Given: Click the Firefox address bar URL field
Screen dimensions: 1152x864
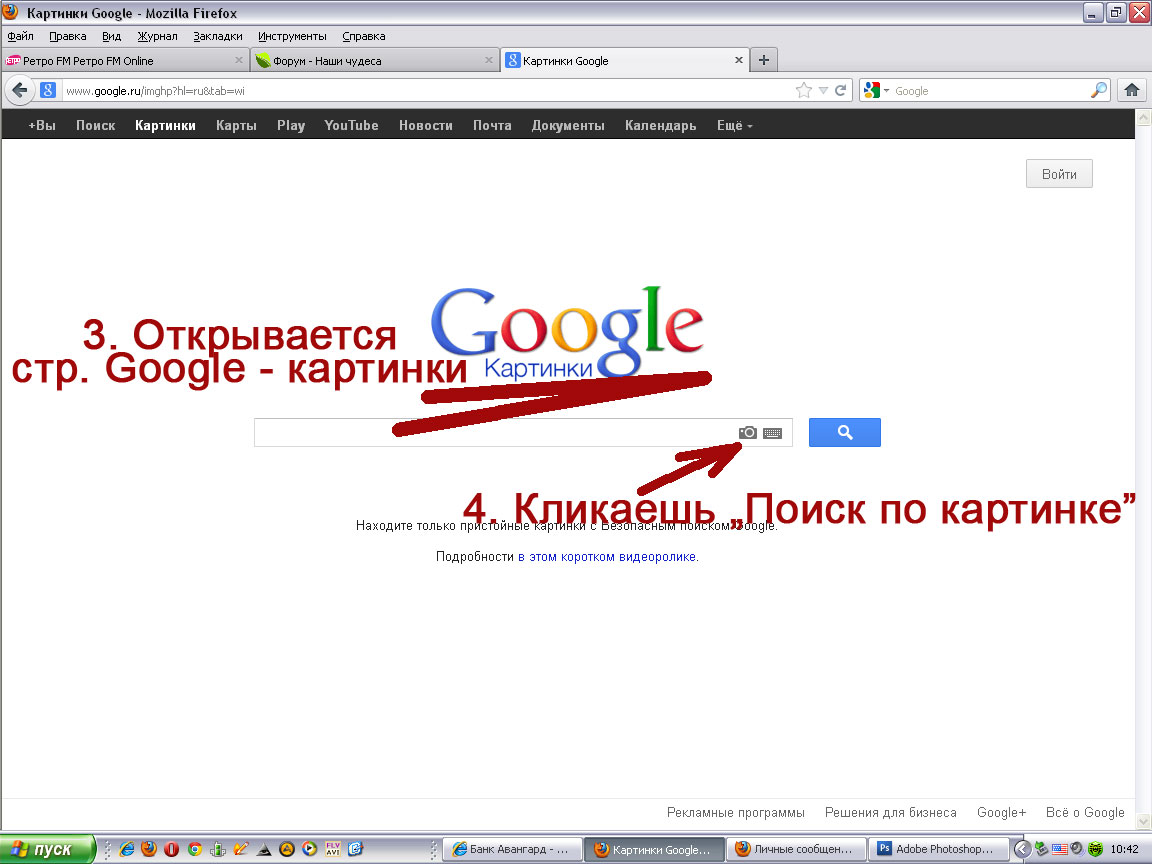Looking at the screenshot, I should pos(426,90).
